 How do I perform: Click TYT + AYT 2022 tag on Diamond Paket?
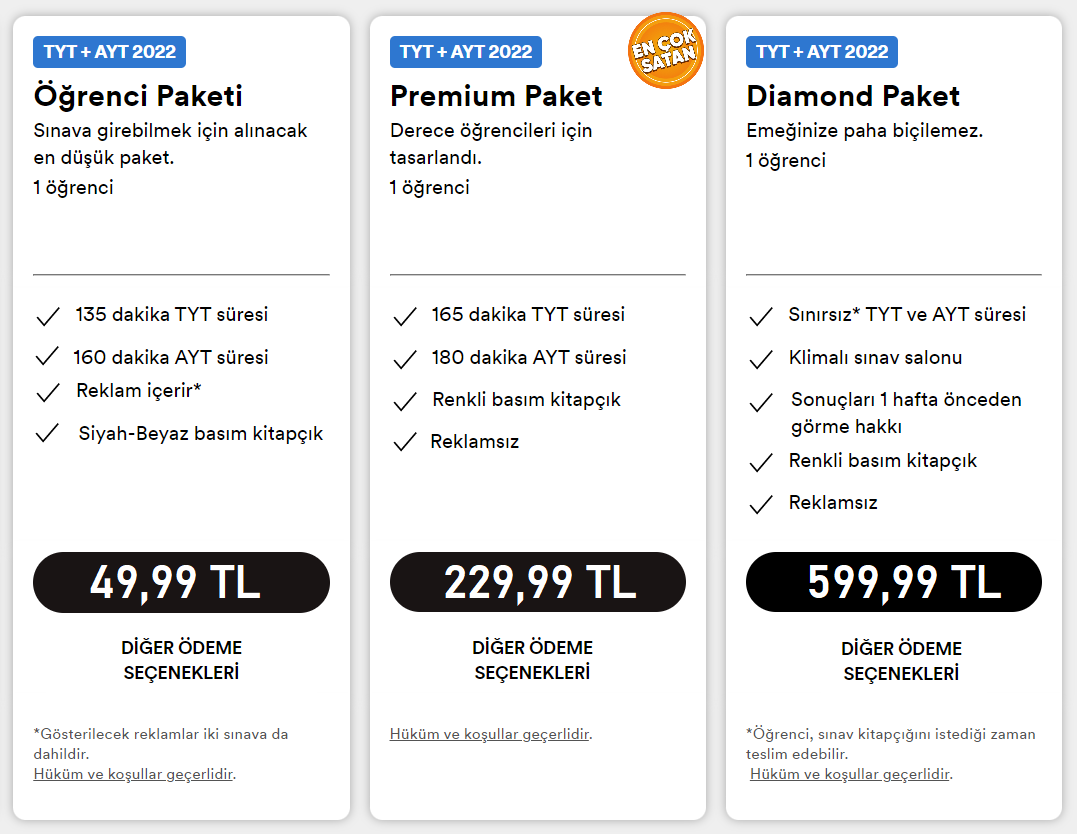tap(821, 52)
